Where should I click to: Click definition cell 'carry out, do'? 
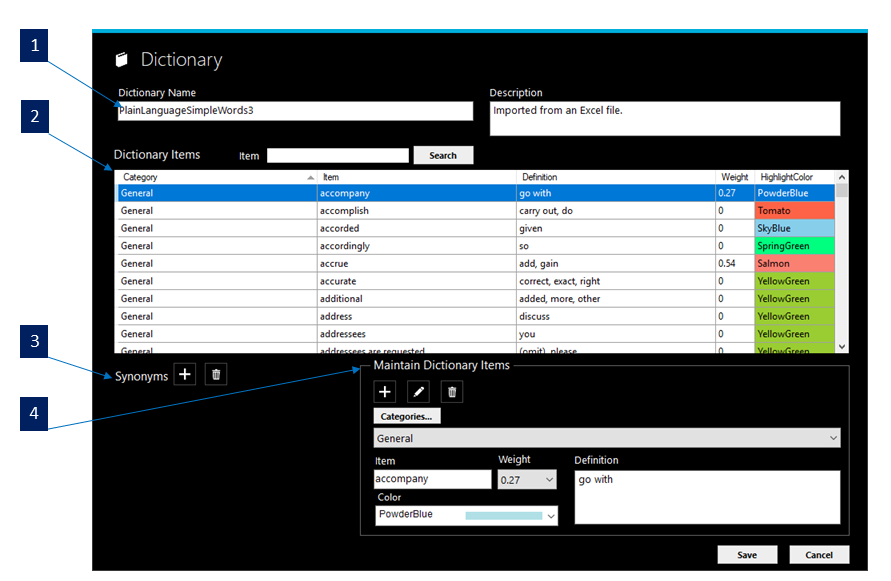pyautogui.click(x=616, y=211)
